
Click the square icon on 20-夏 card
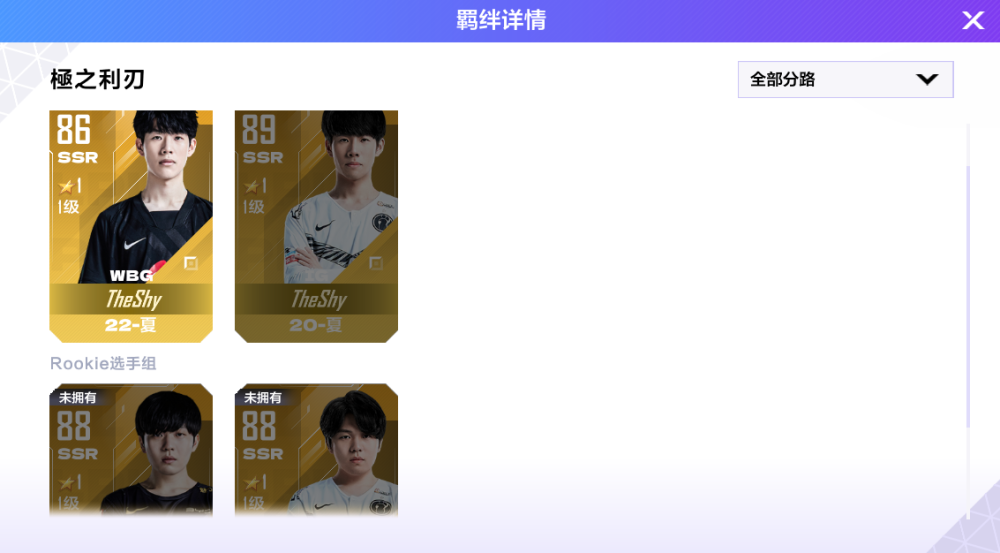click(376, 263)
